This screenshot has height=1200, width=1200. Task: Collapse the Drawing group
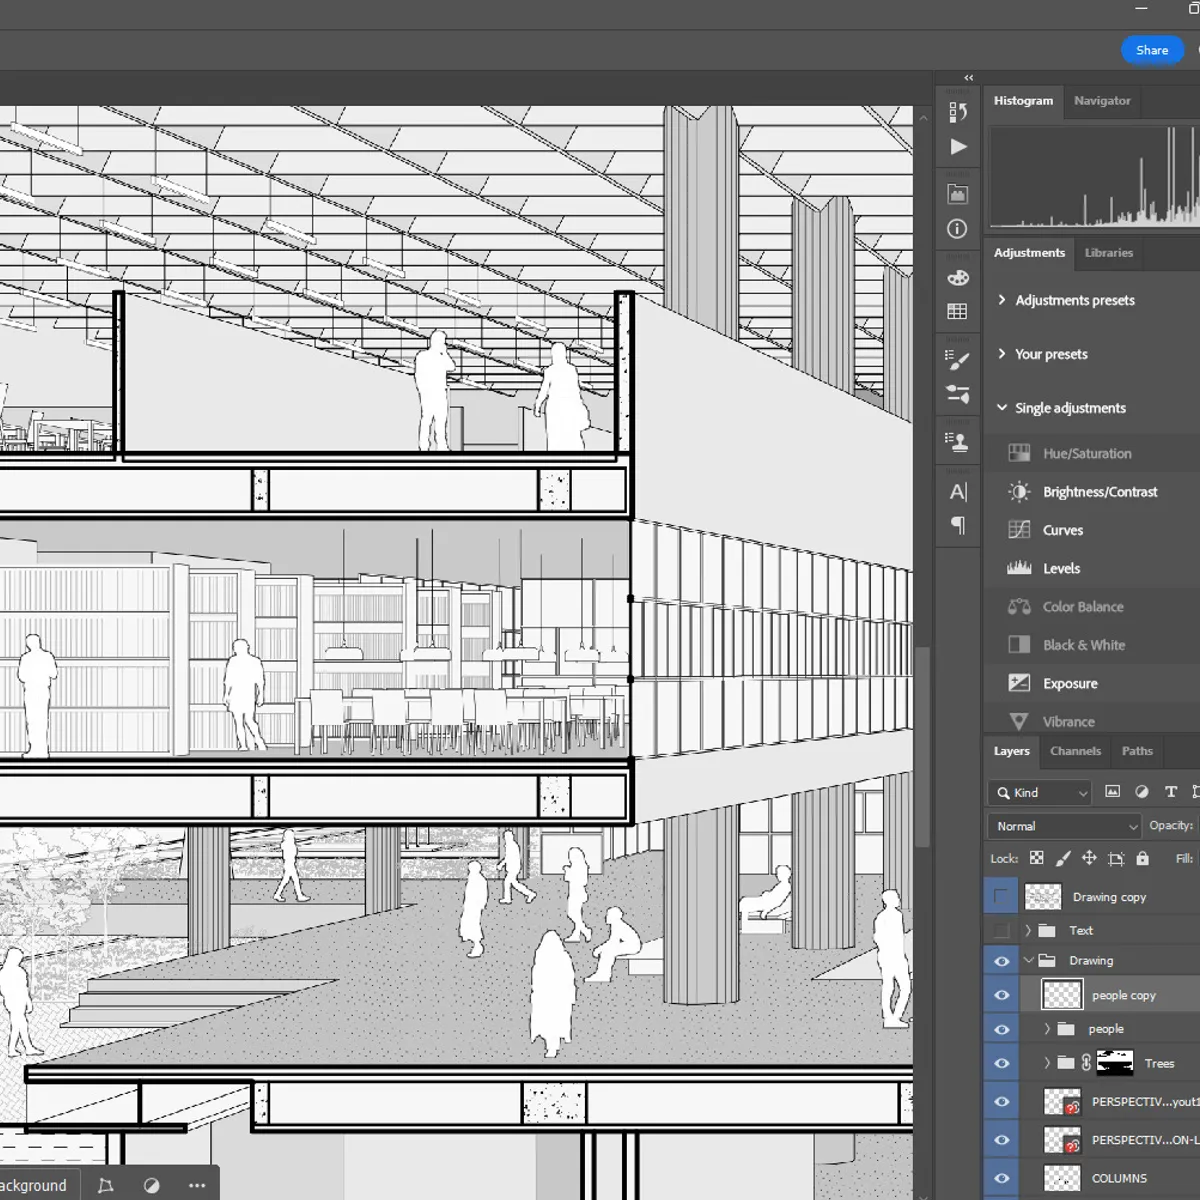1028,960
